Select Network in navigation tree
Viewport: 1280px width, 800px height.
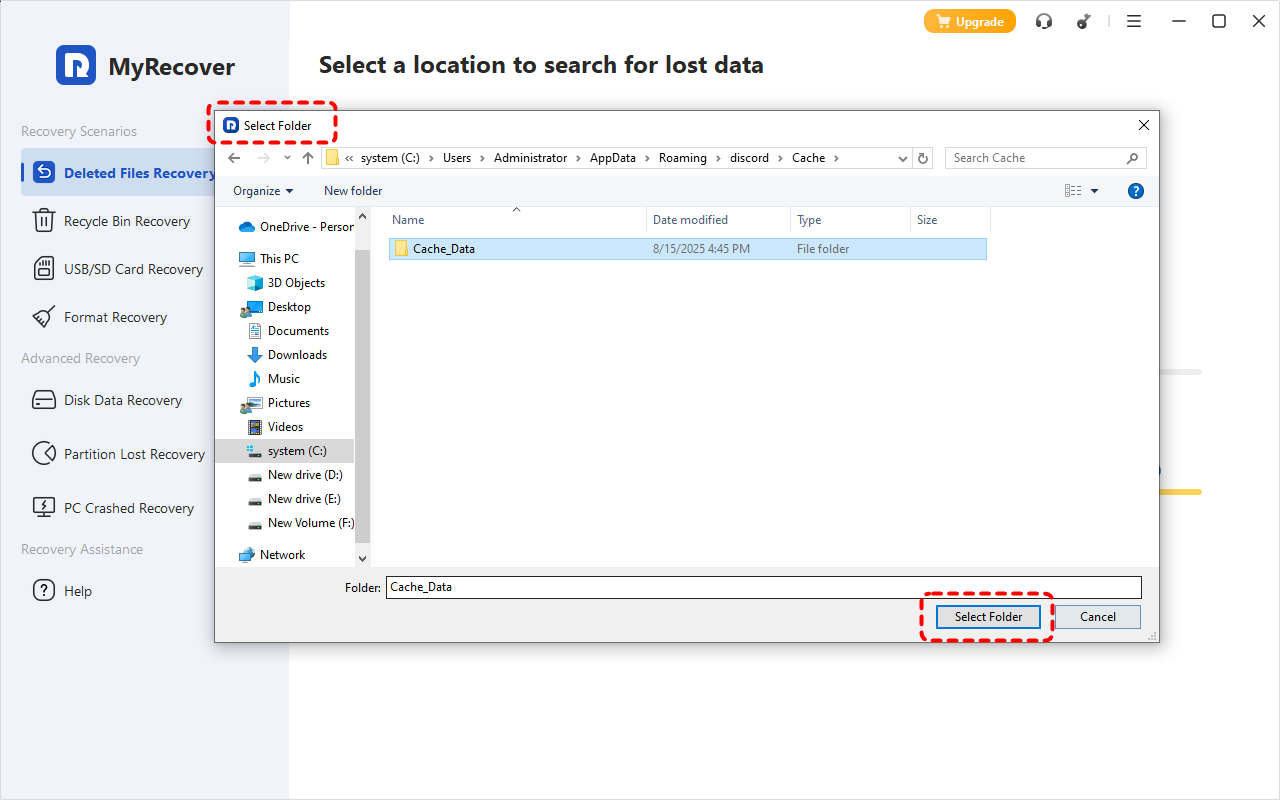pos(272,555)
